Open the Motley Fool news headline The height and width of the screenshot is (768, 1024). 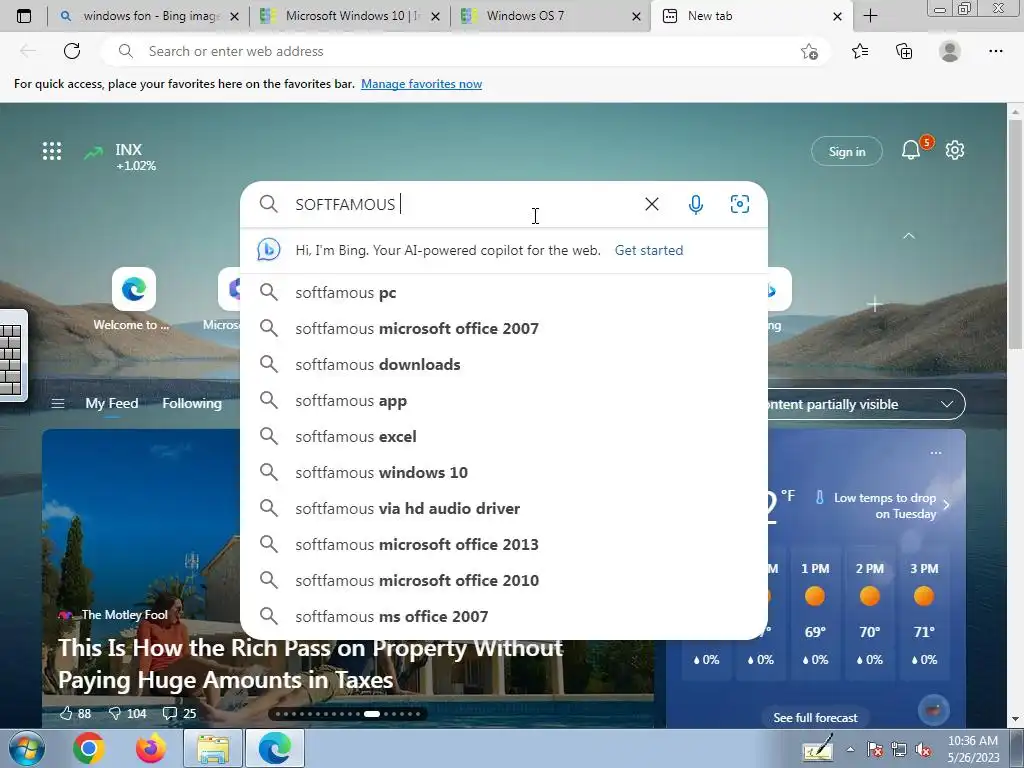click(310, 664)
